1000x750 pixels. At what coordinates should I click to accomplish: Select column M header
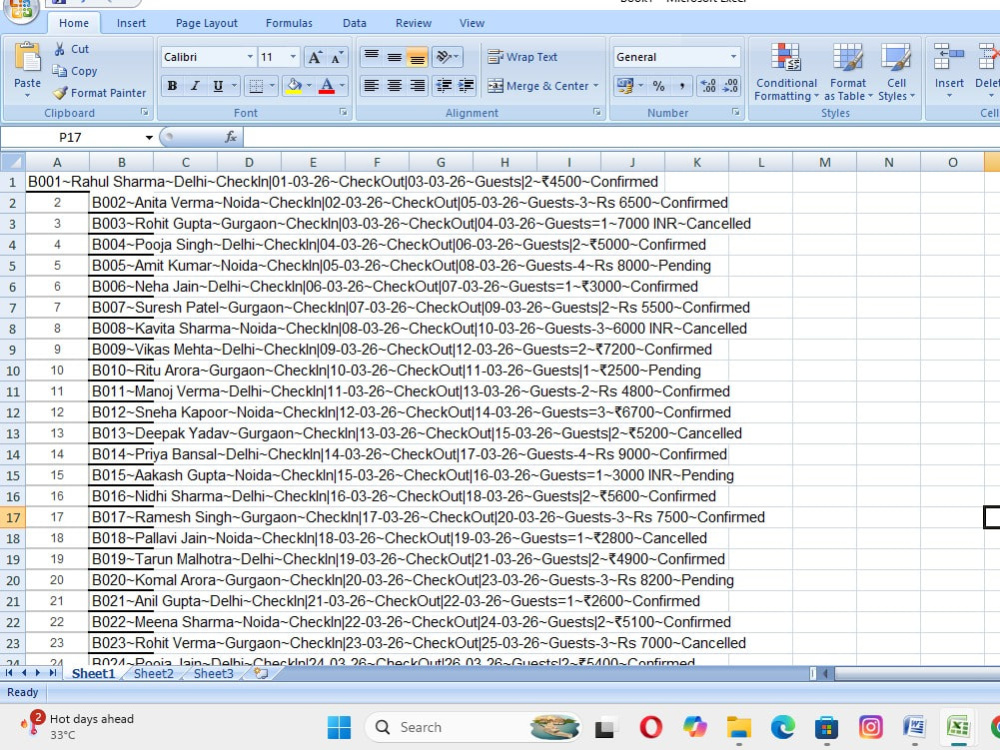[x=825, y=162]
